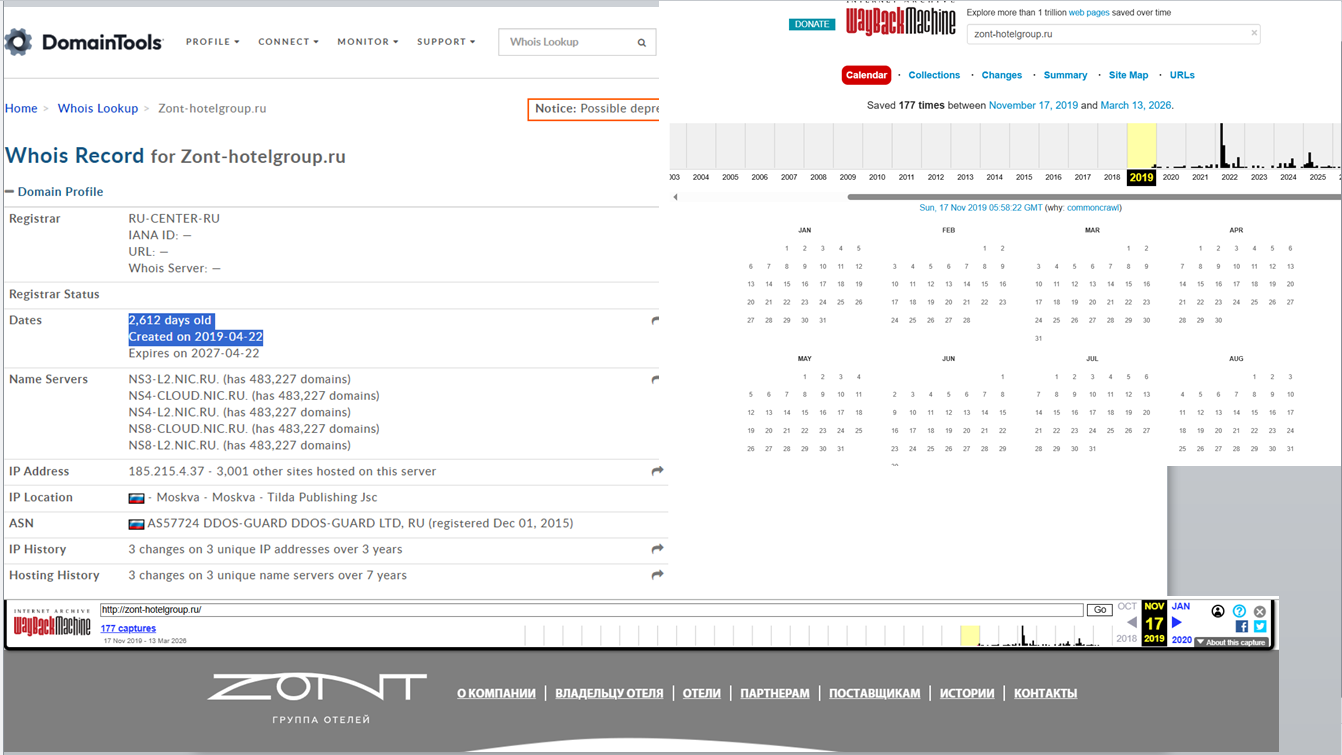Image resolution: width=1342 pixels, height=755 pixels.
Task: Share the capture on Twitter
Action: click(1260, 627)
